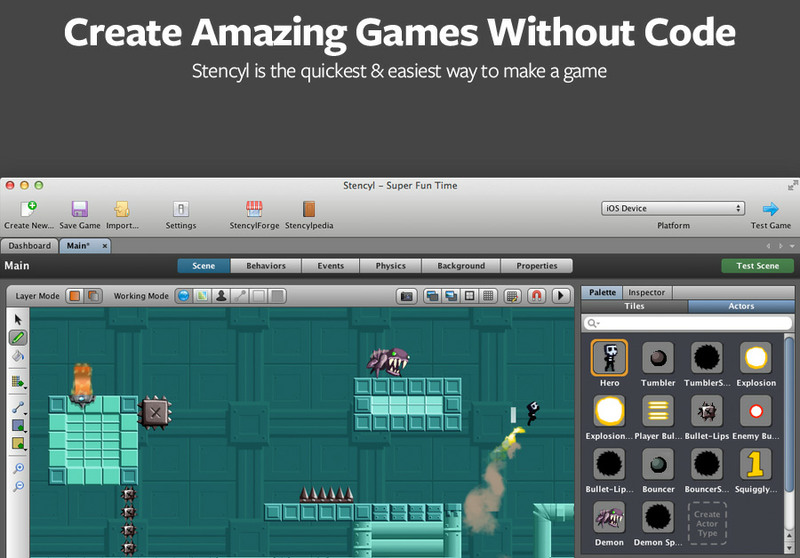Click the palette search field
This screenshot has width=800, height=558.
(x=684, y=323)
